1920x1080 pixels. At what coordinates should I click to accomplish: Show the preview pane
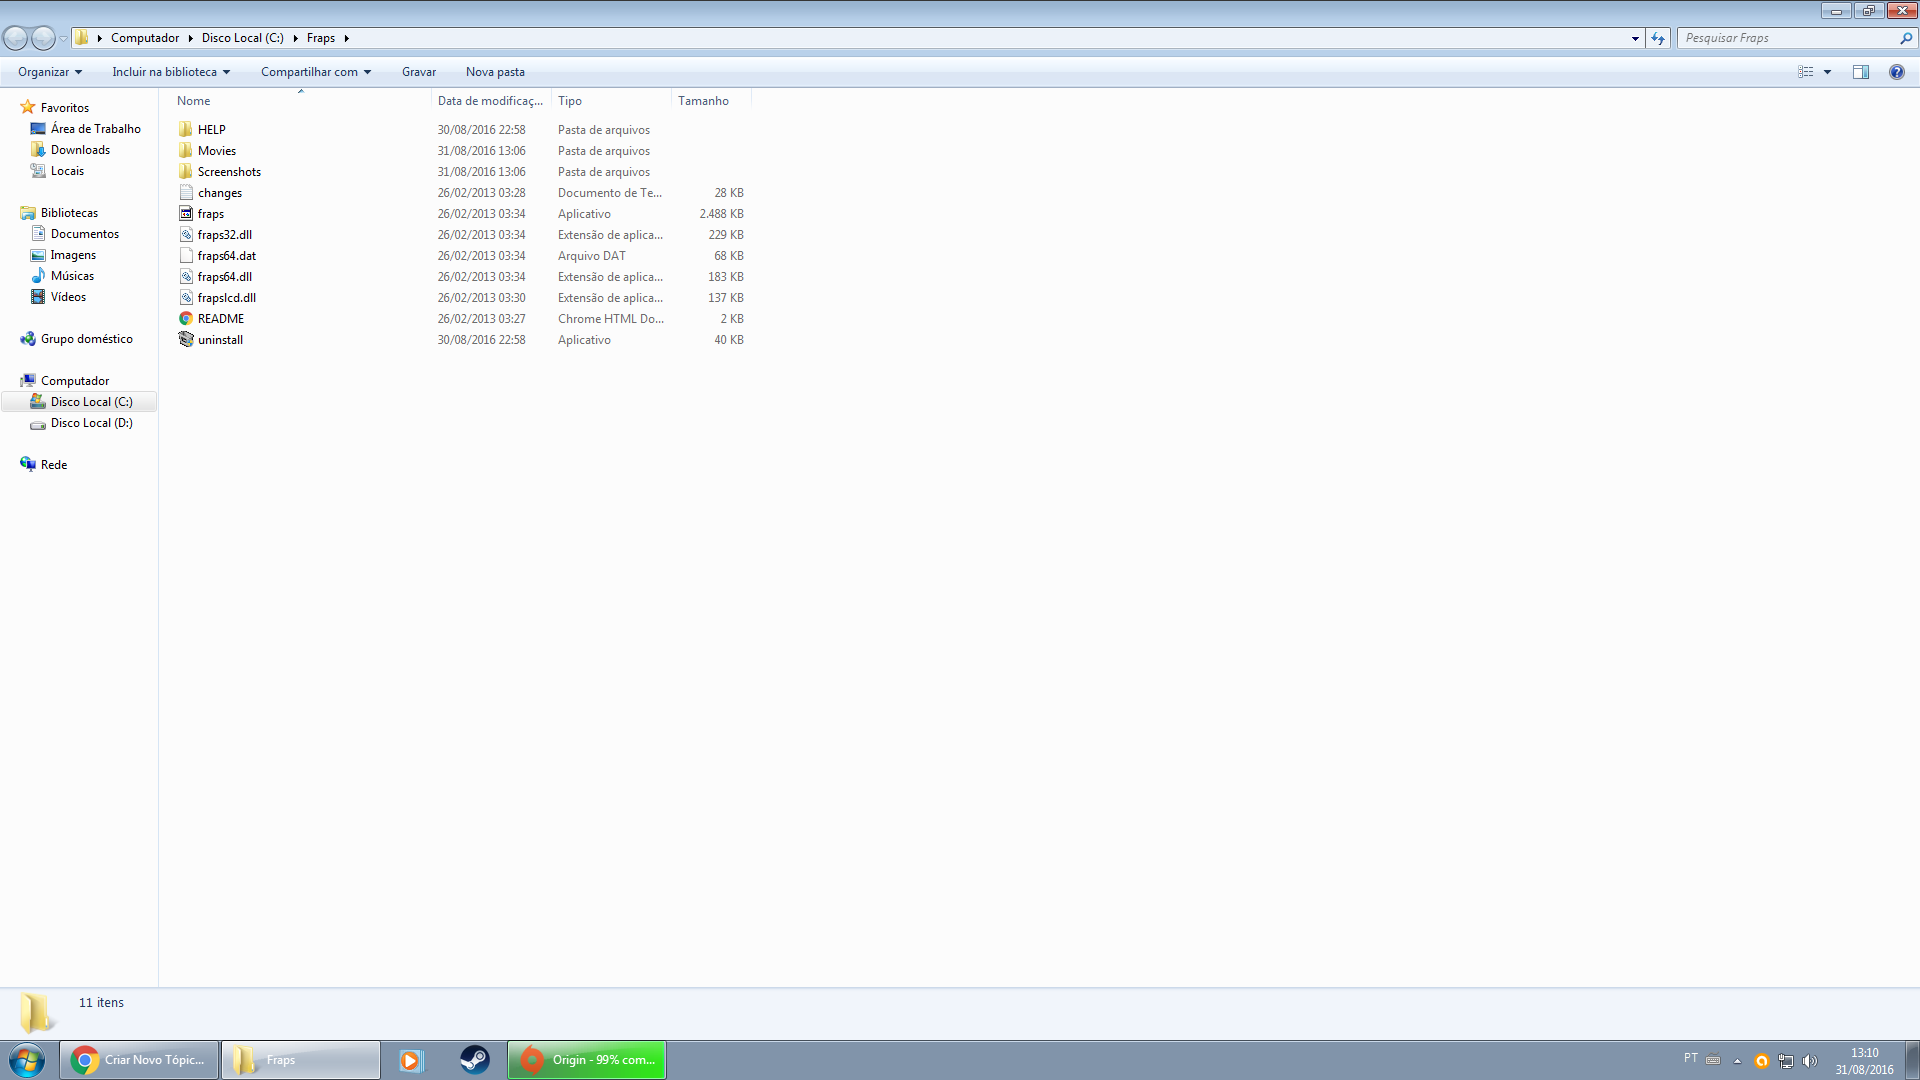pyautogui.click(x=1861, y=72)
